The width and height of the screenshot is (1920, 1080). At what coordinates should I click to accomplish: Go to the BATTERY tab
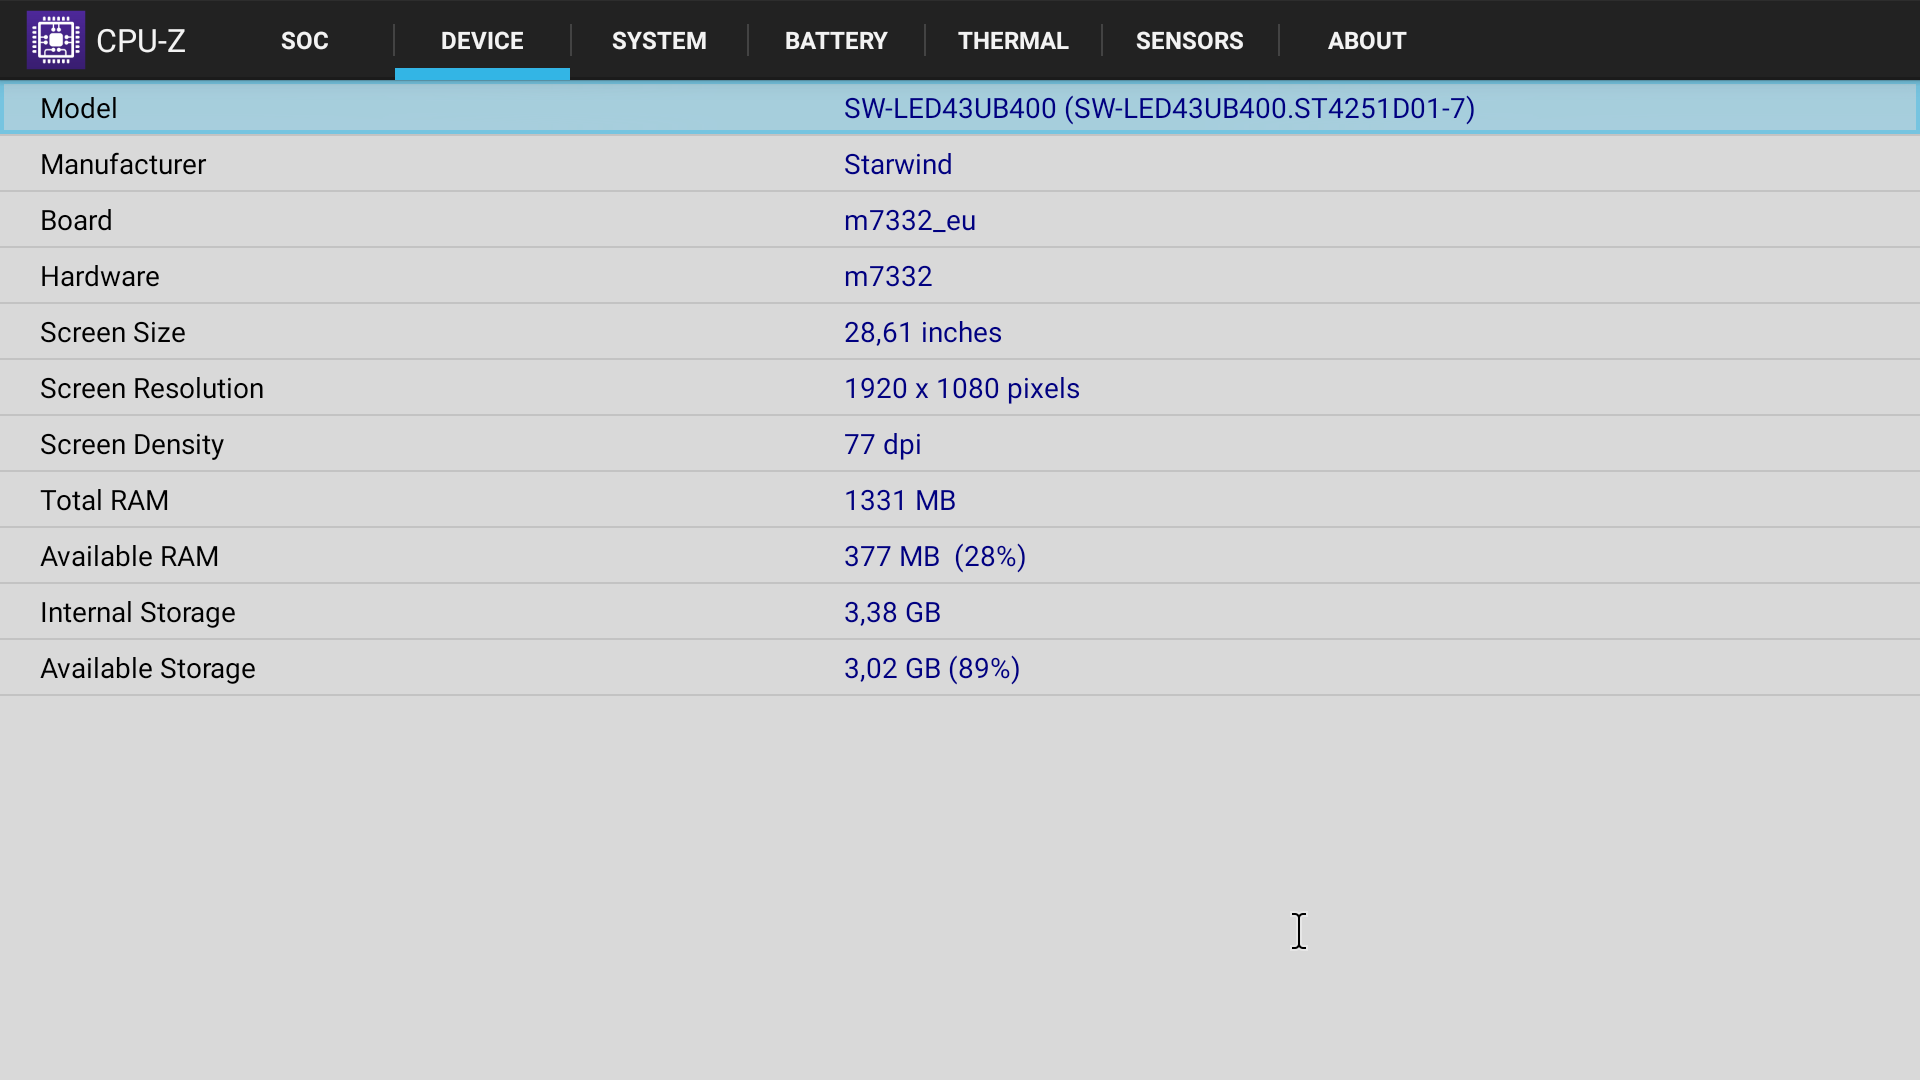(x=836, y=41)
